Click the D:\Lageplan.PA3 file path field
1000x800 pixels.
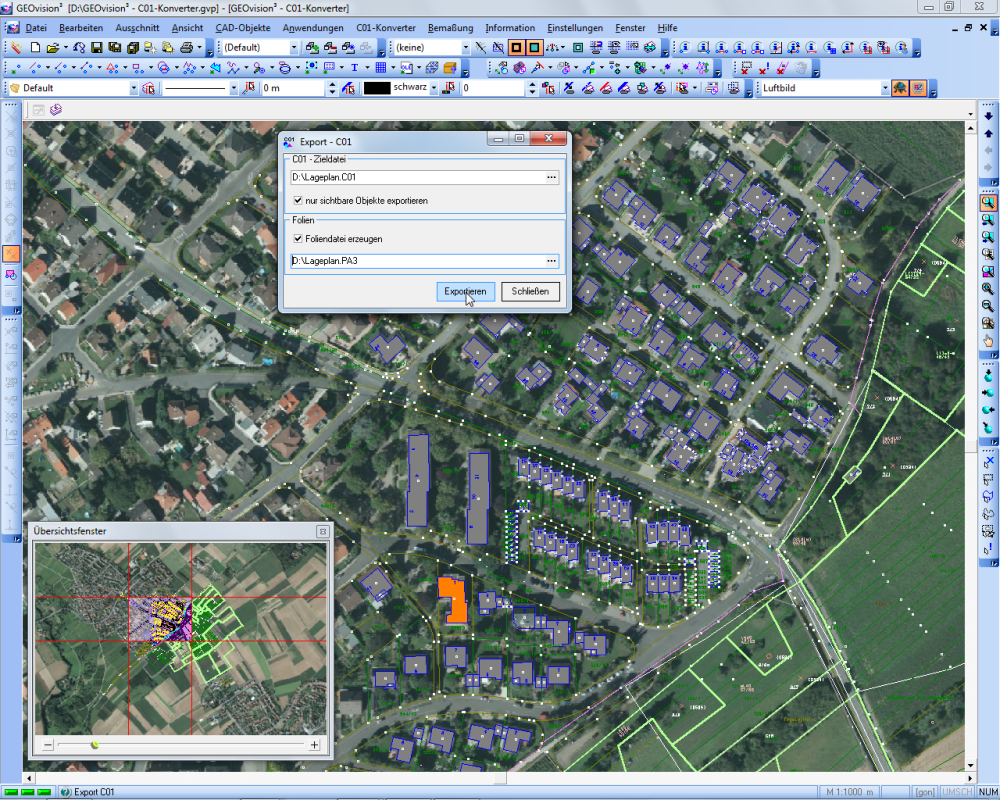(x=415, y=261)
